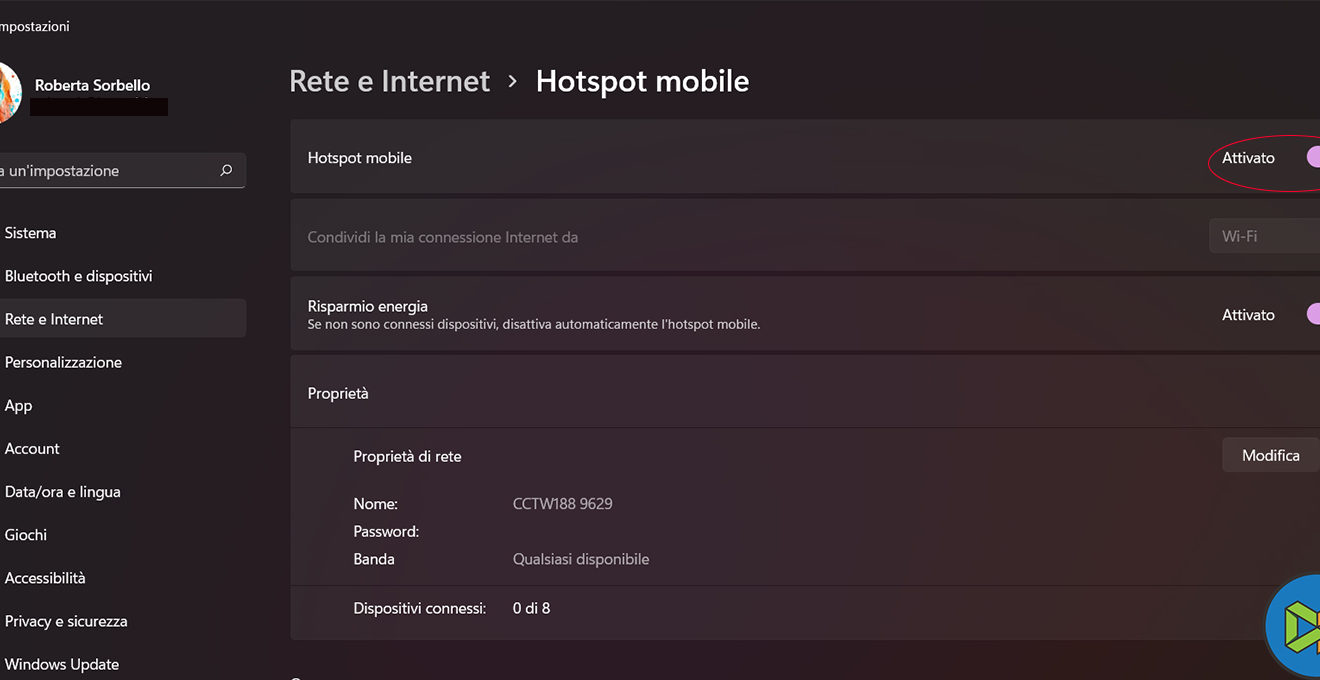
Task: Select Personalizzazione in the sidebar
Action: pyautogui.click(x=63, y=362)
